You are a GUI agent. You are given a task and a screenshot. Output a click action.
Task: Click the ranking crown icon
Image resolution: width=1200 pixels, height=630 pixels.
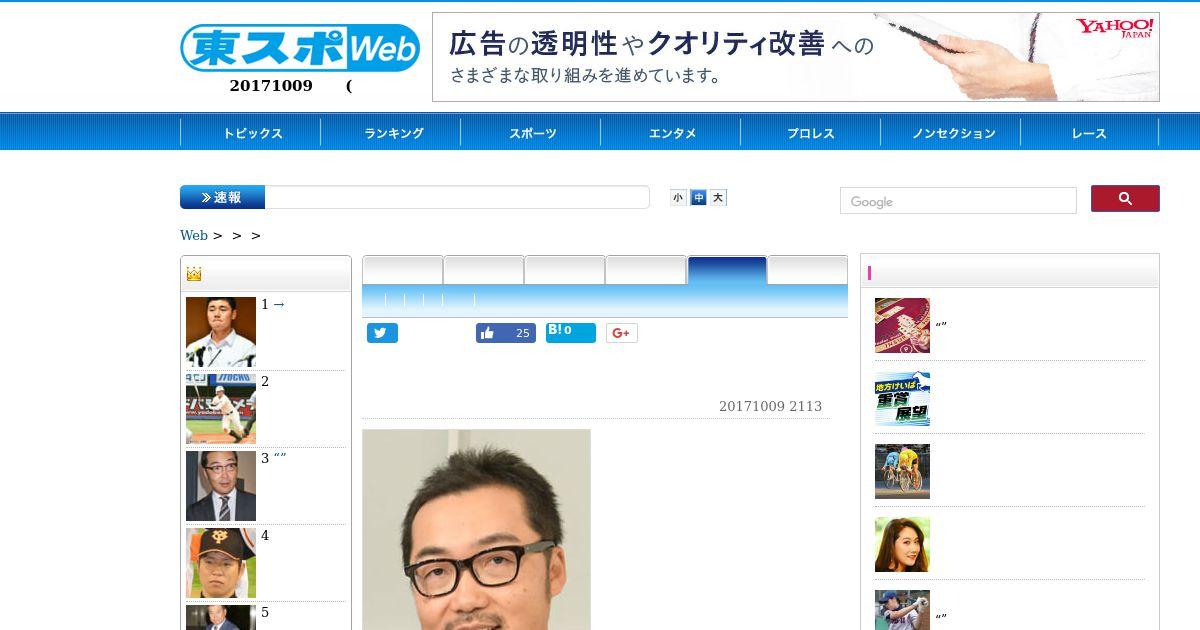194,274
